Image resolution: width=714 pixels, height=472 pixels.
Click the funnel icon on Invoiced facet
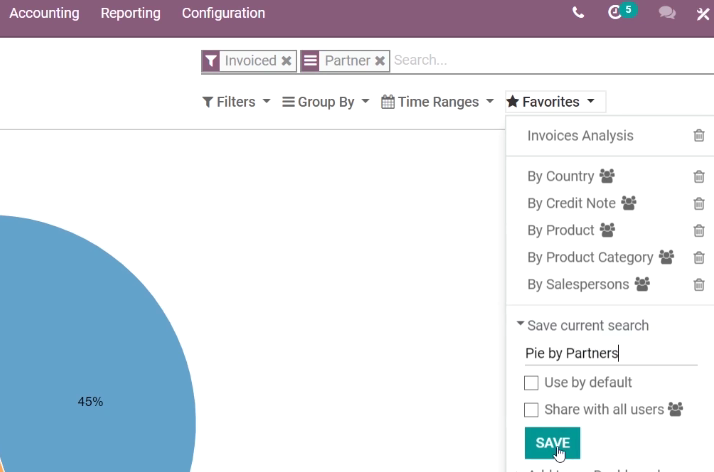coord(211,61)
